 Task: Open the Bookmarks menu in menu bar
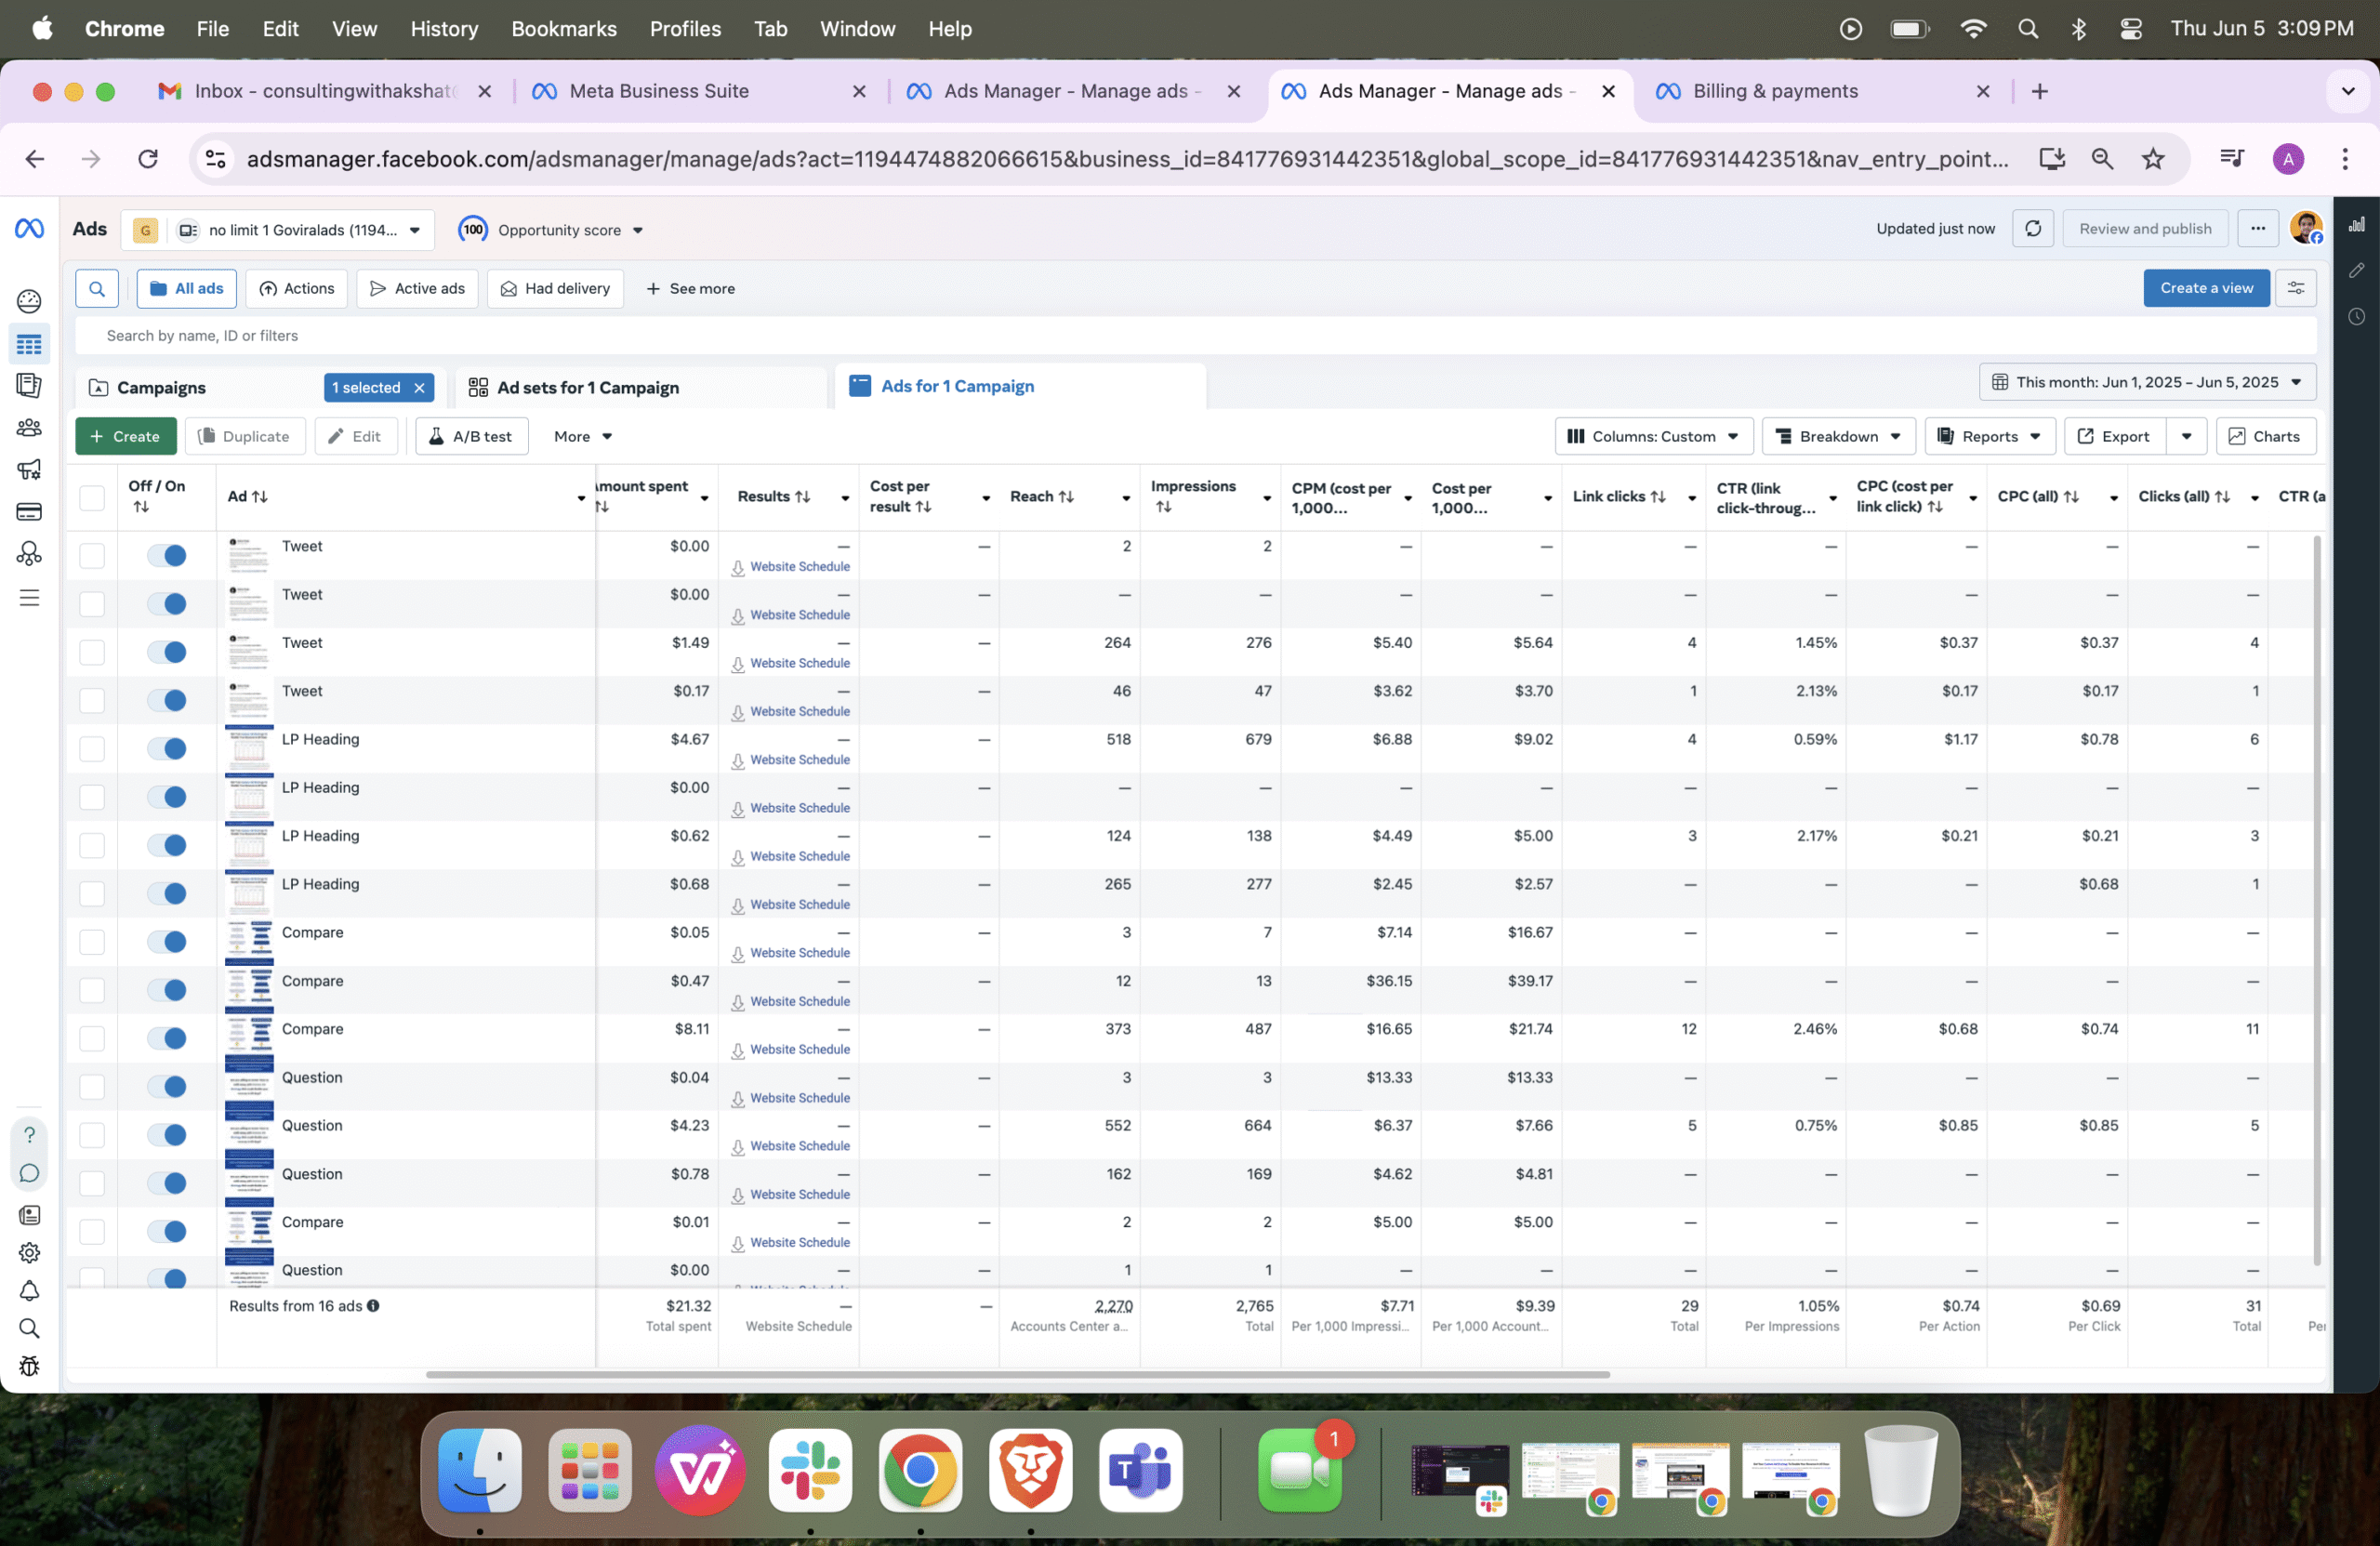[563, 29]
